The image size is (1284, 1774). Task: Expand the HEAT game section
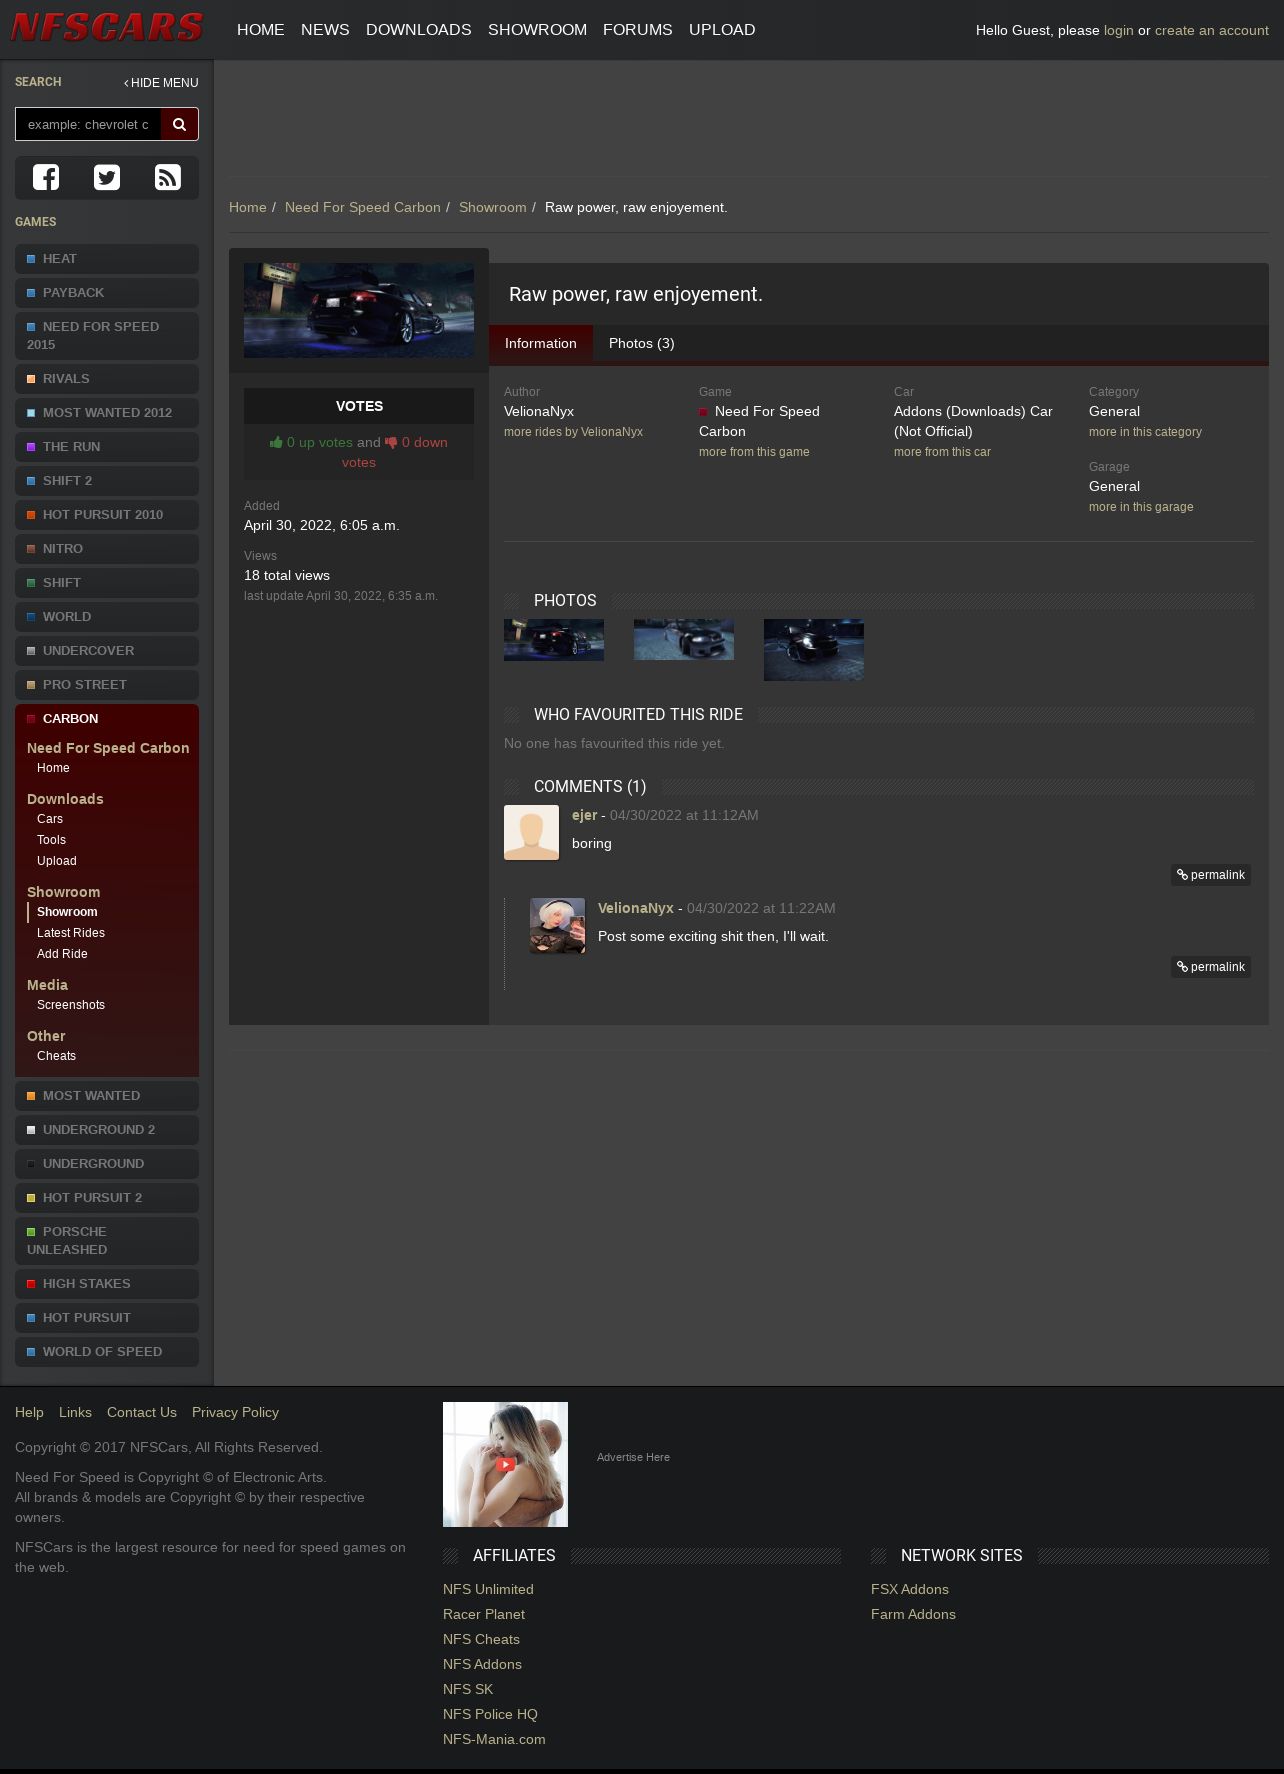tap(107, 259)
